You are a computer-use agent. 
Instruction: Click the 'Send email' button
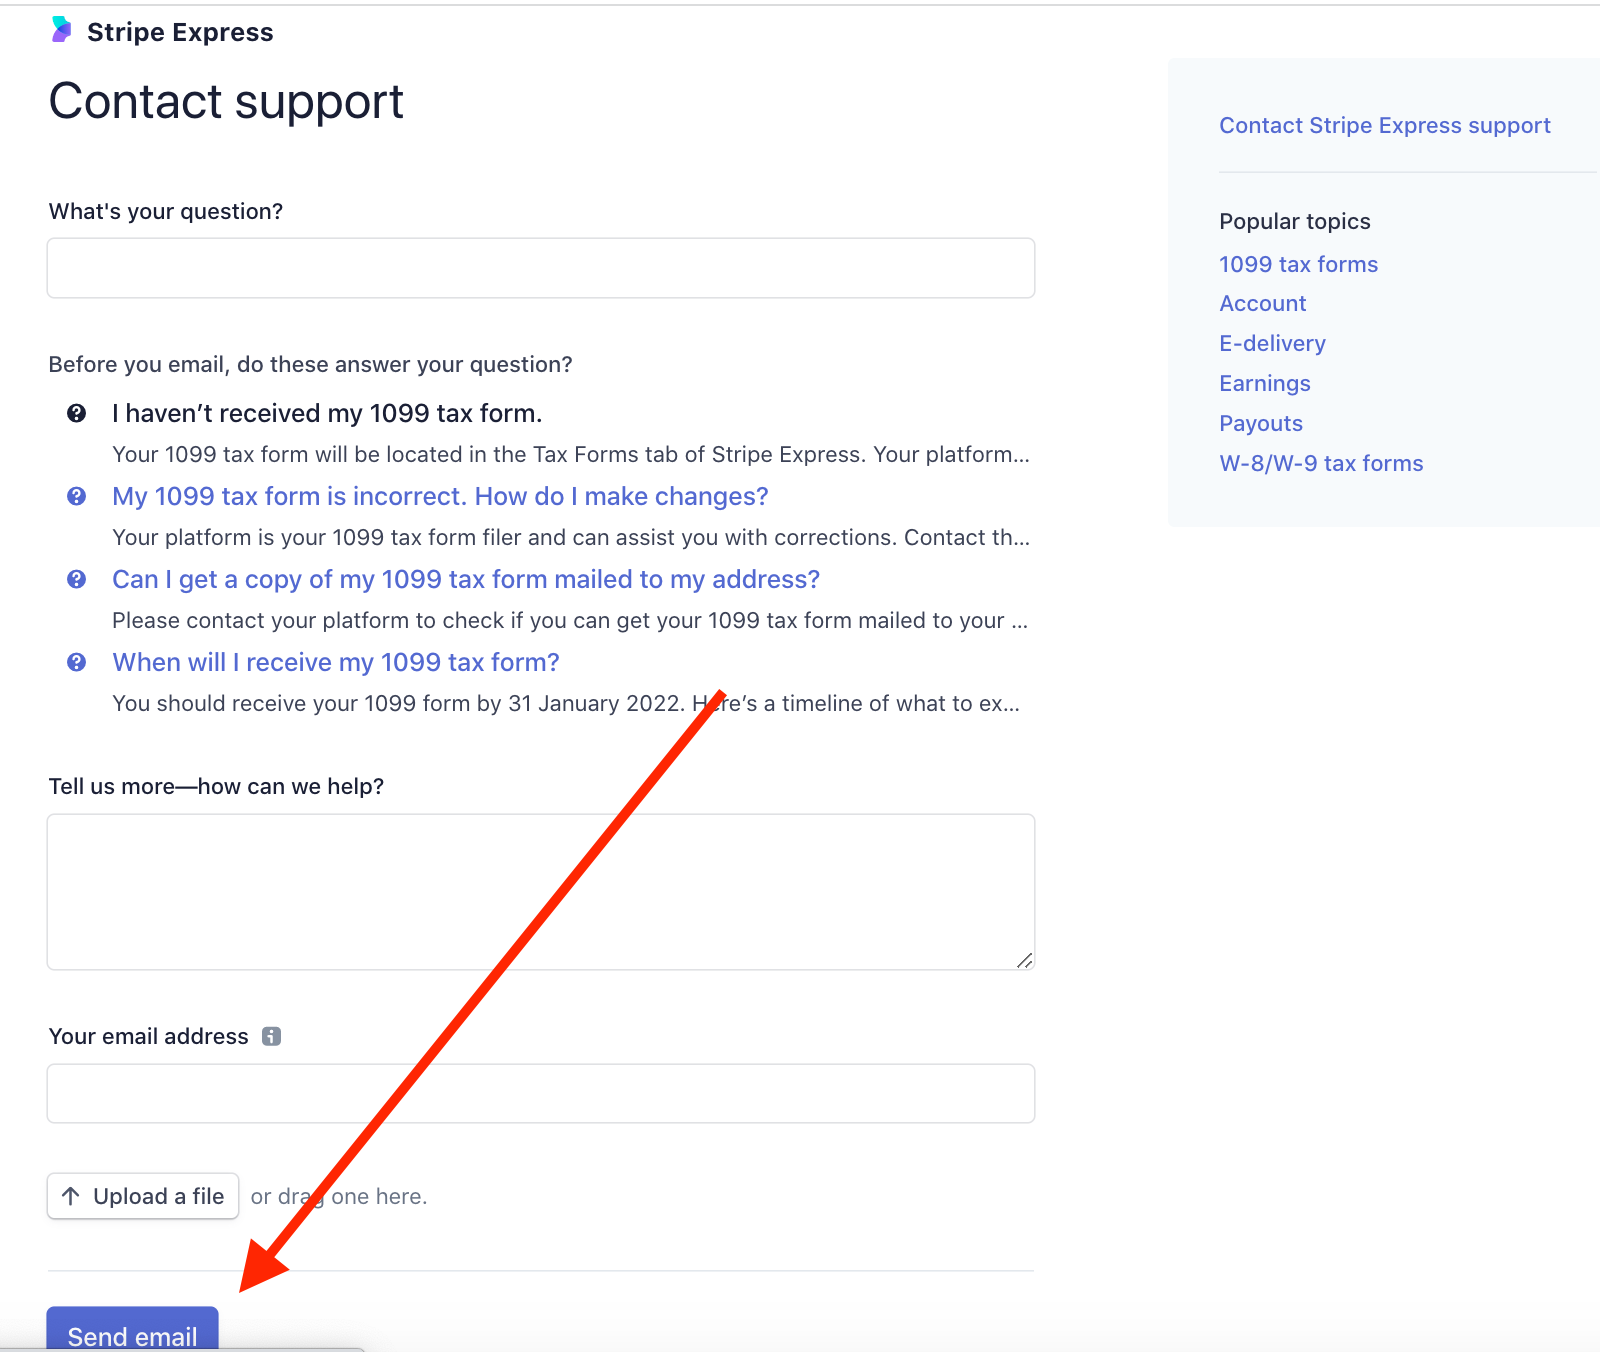tap(132, 1330)
